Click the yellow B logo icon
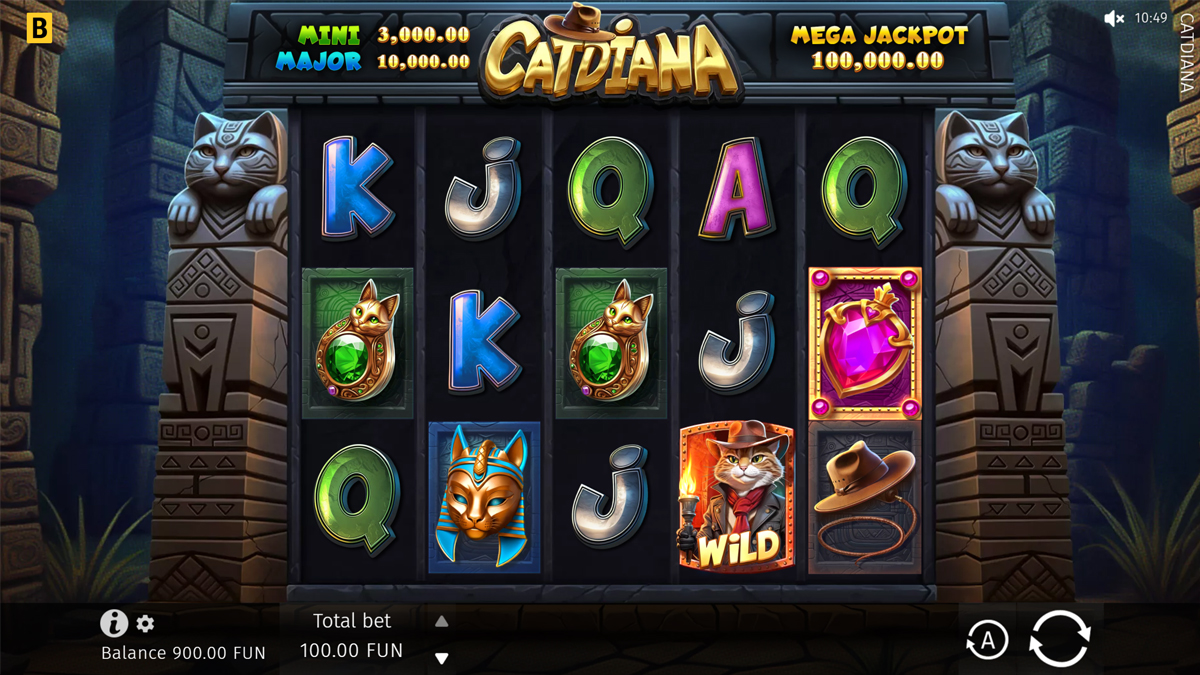 (39, 27)
